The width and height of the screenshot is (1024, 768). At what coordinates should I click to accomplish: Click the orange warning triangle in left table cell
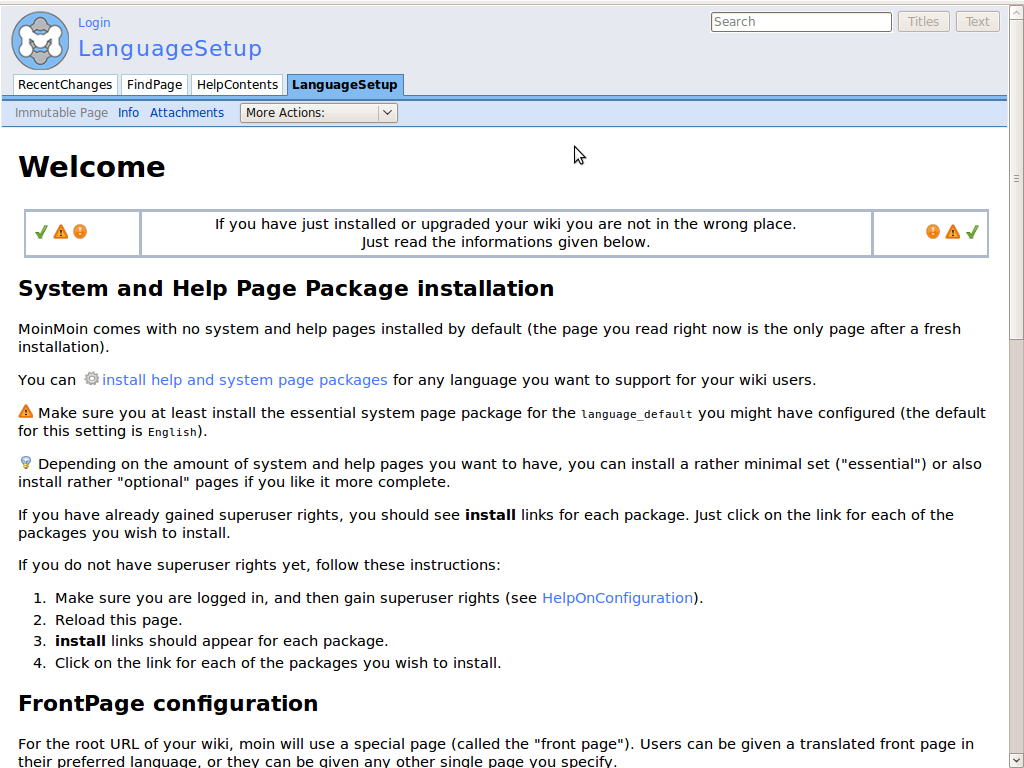click(x=61, y=232)
